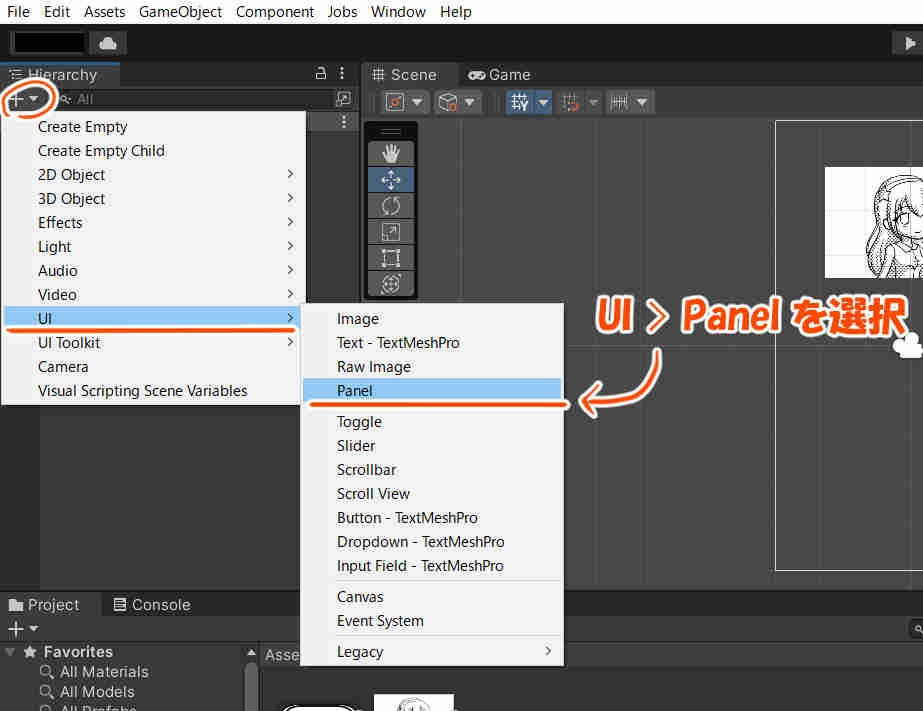Open the File menu
Screen dimensions: 923x711
(18, 12)
